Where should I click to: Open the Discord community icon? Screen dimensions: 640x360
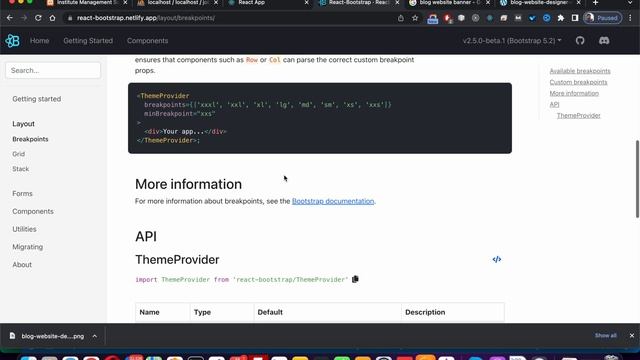(x=604, y=40)
